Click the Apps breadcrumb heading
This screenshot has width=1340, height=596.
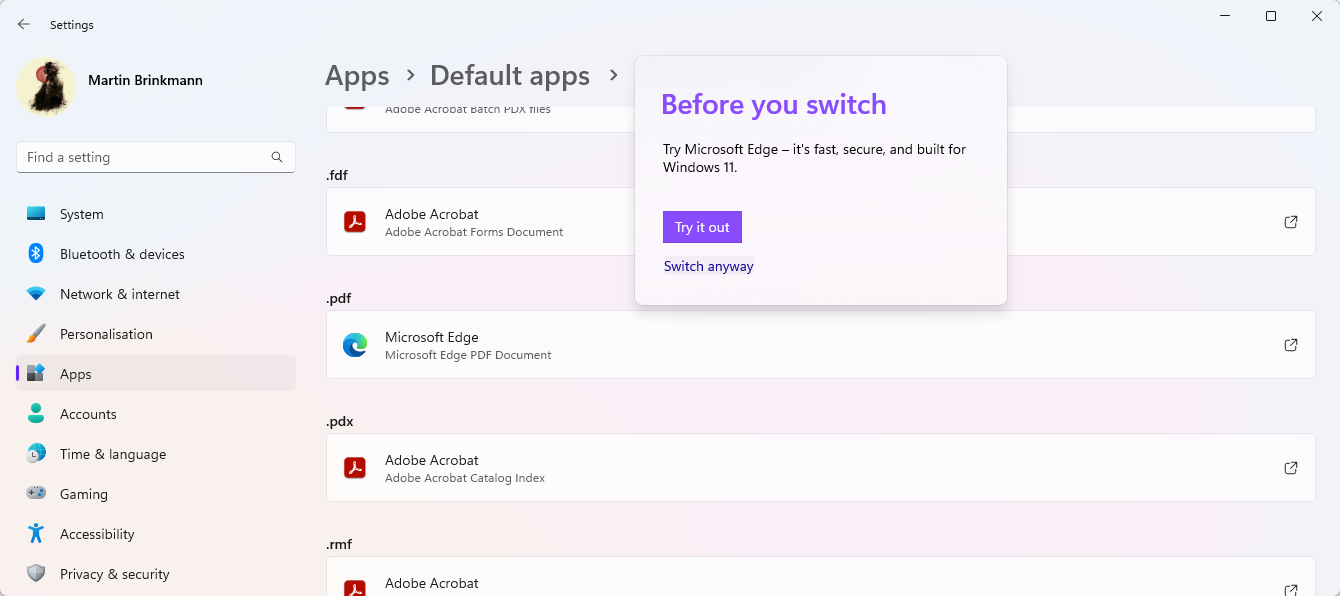coord(357,76)
